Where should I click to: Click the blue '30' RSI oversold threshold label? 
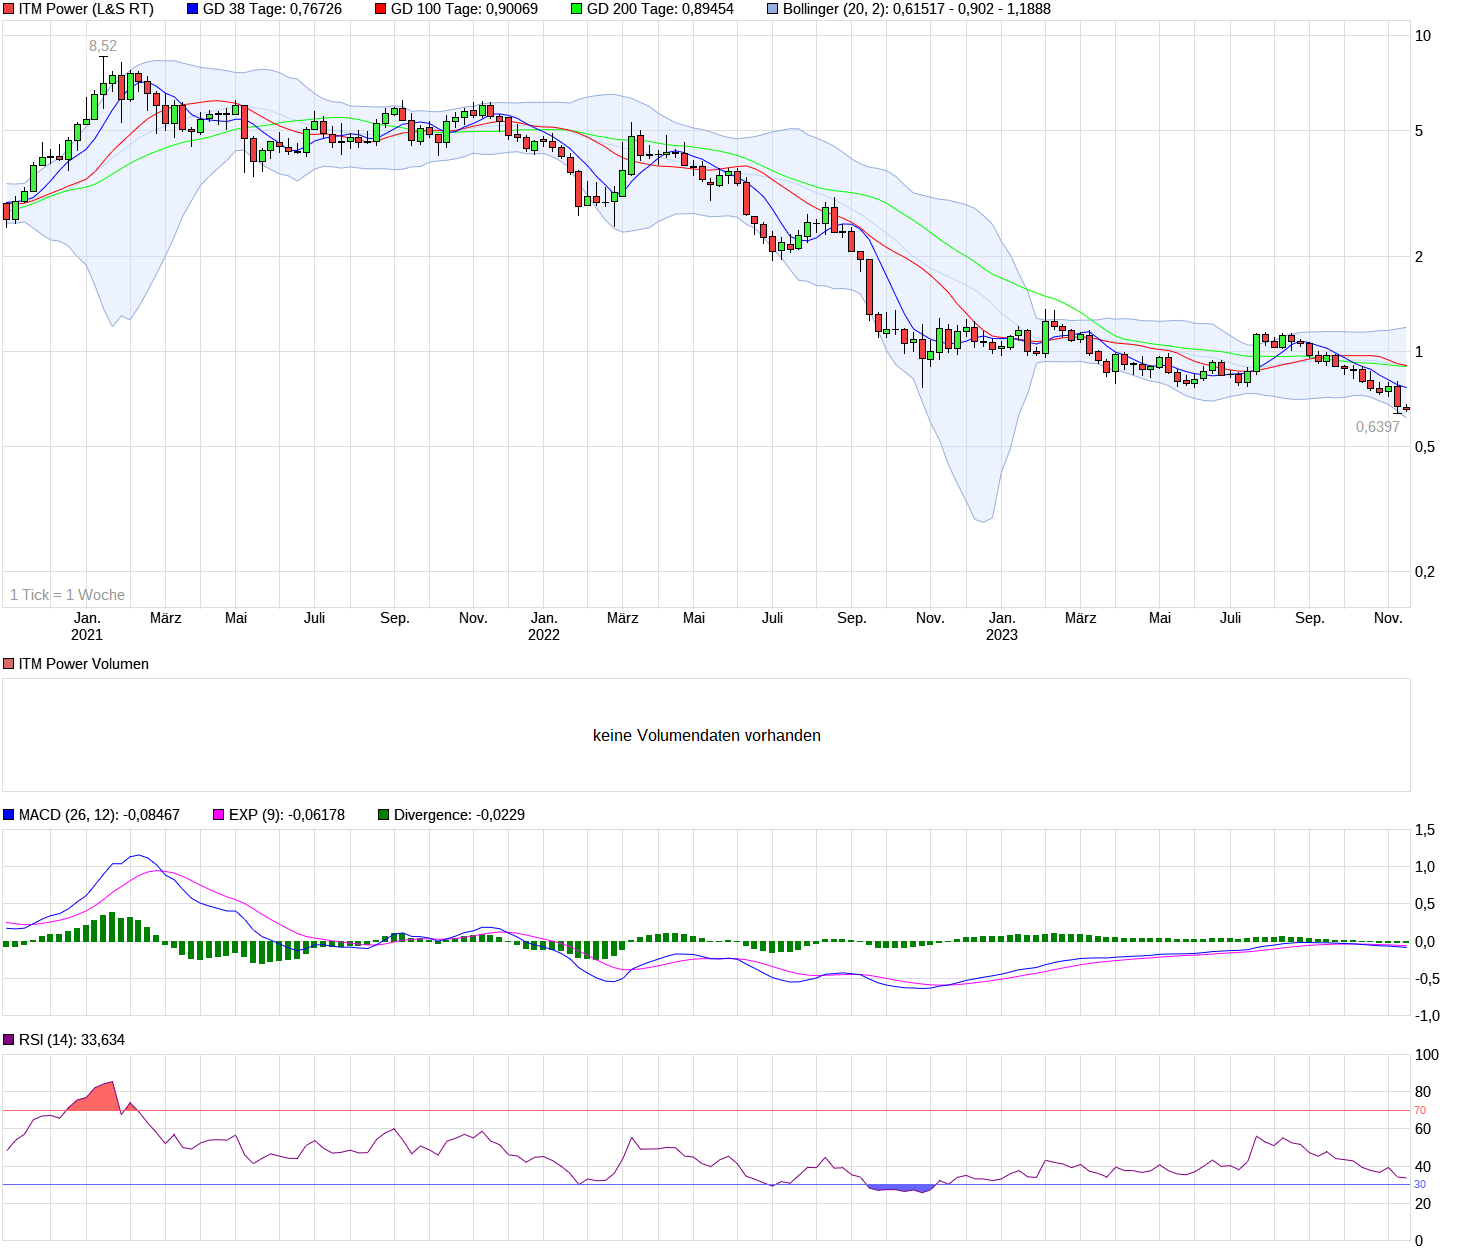[1420, 1185]
